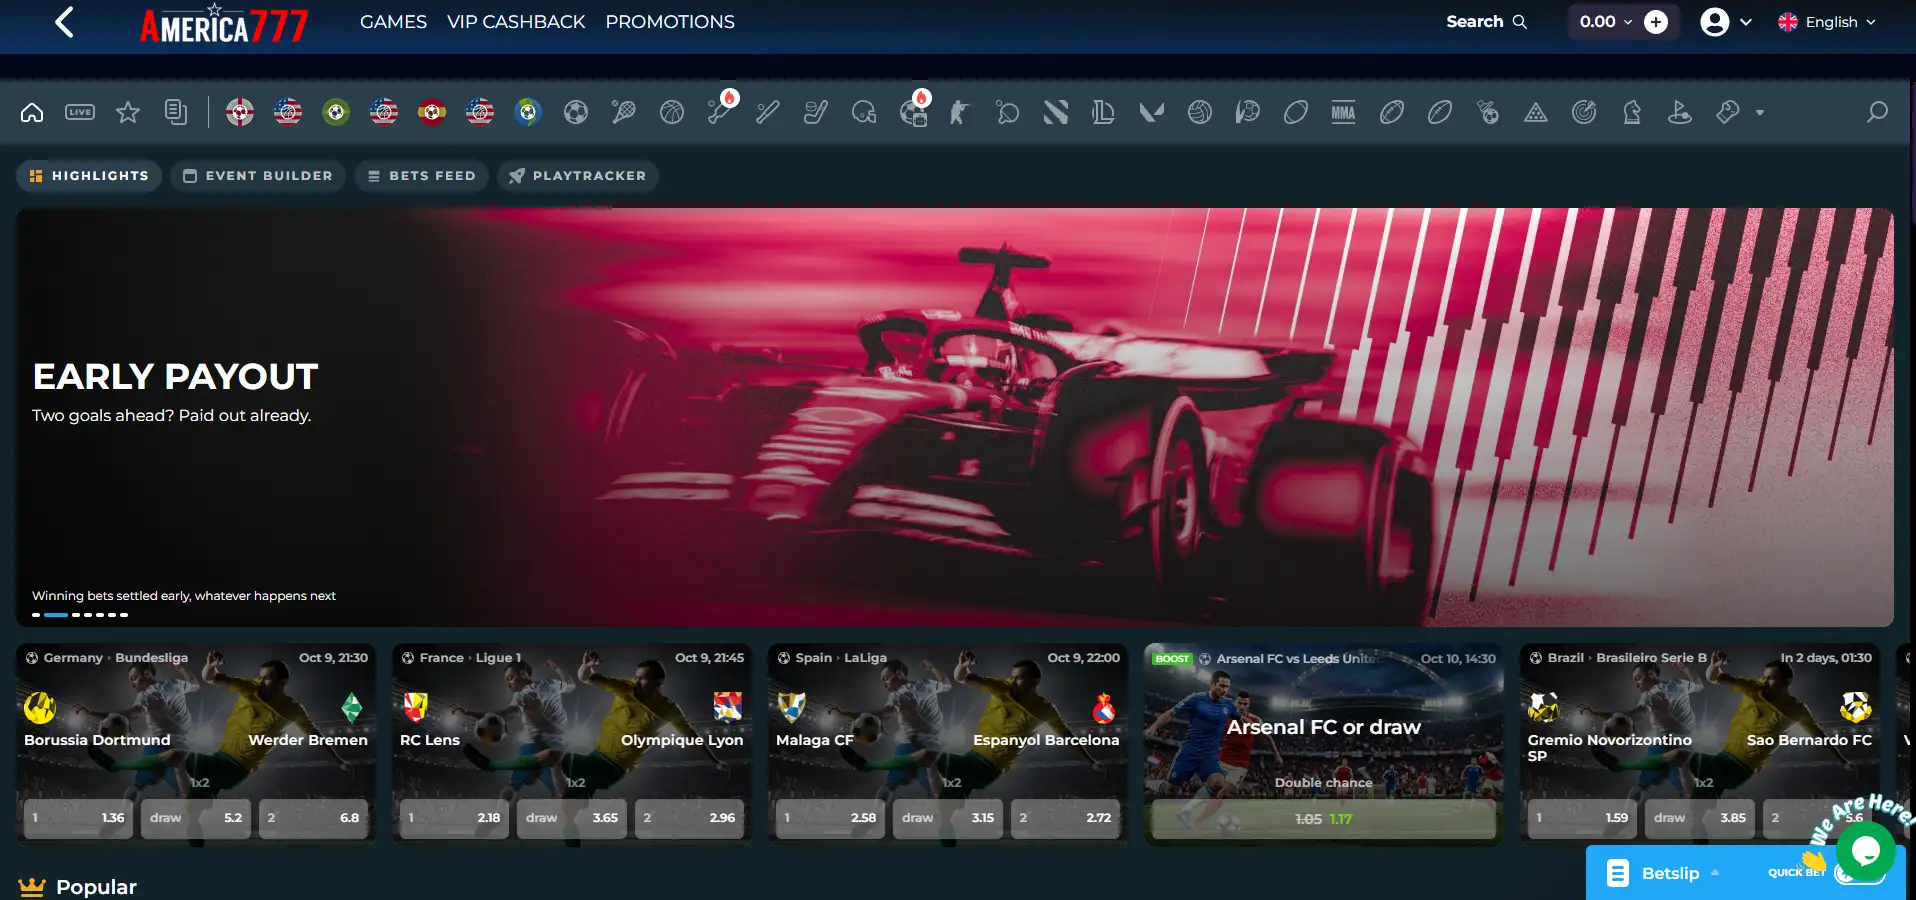
Task: Bet on Werder Bremen win at 6.8
Action: click(x=313, y=818)
